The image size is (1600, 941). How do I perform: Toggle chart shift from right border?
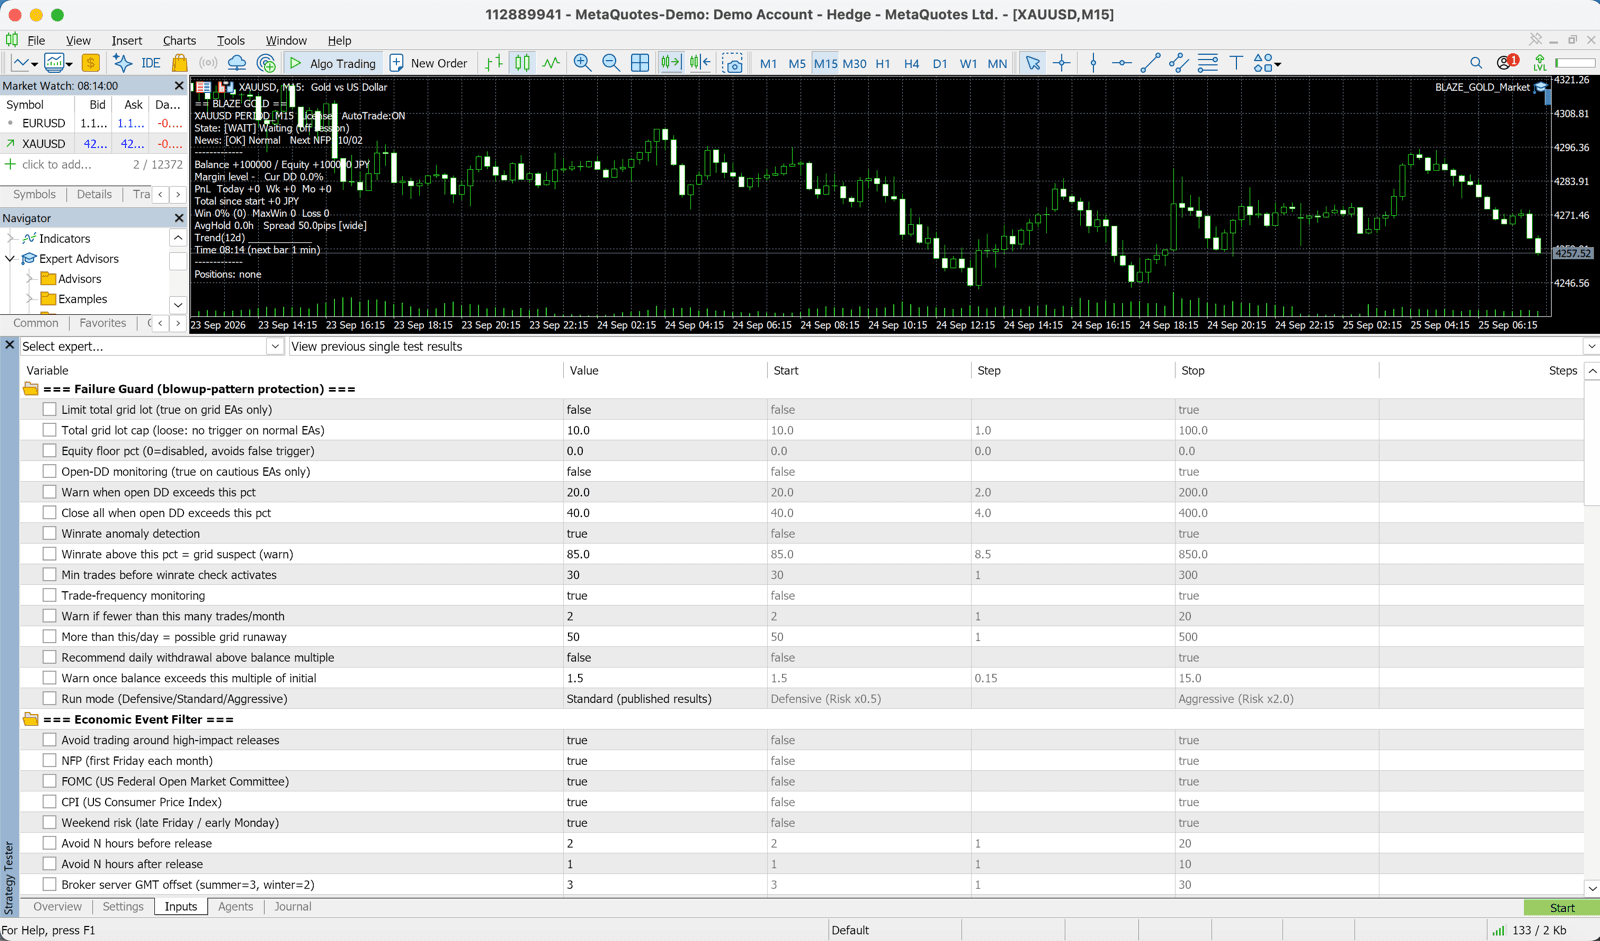[700, 63]
